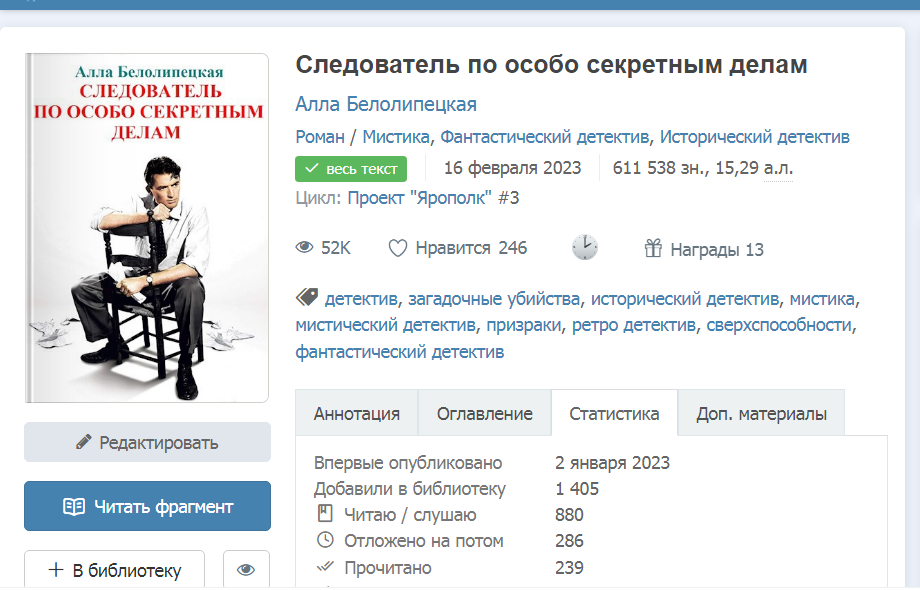Open the Аннотация tab

click(357, 414)
